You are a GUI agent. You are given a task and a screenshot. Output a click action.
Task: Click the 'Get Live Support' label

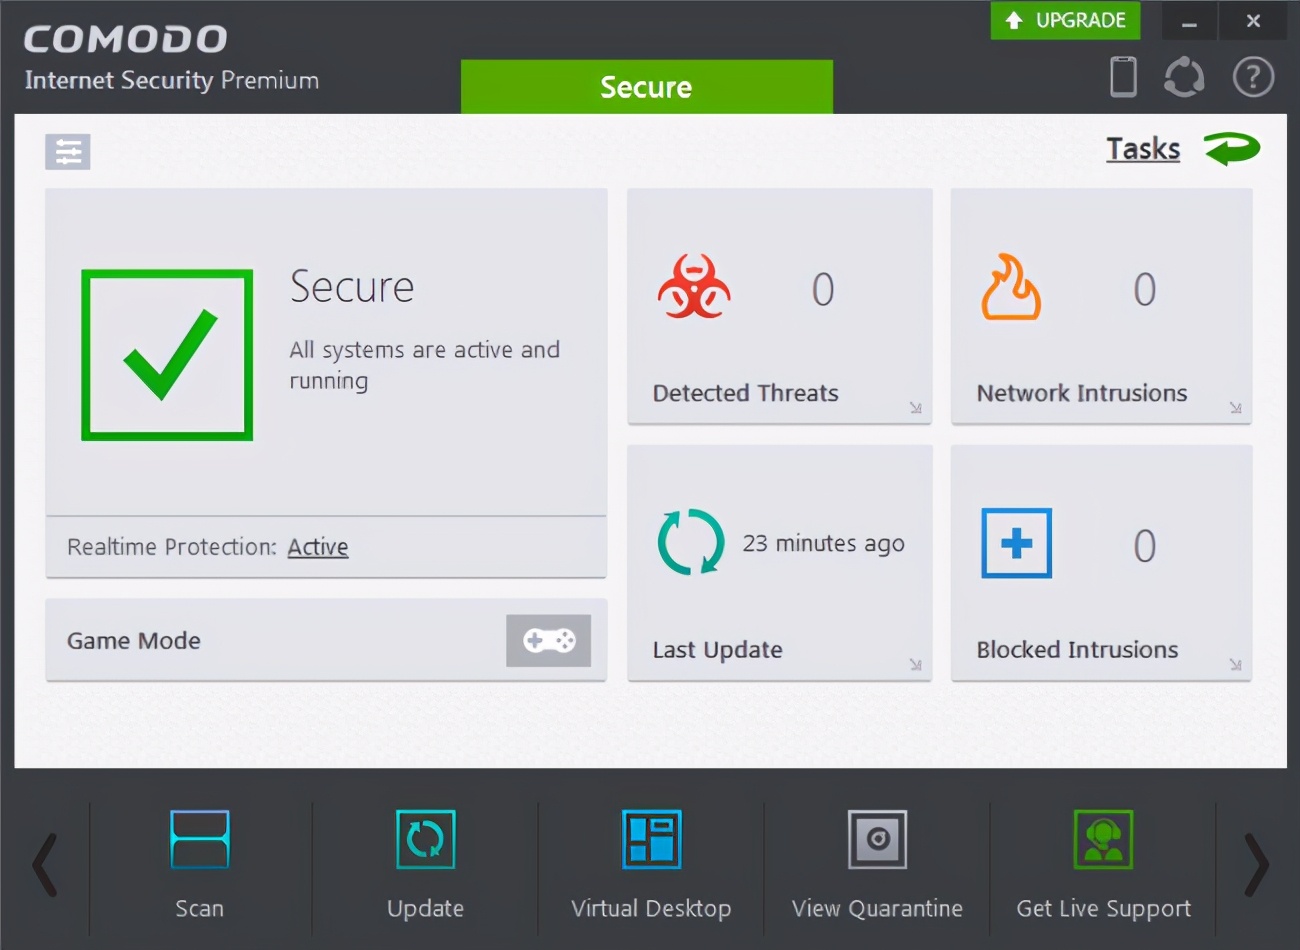(x=1104, y=909)
